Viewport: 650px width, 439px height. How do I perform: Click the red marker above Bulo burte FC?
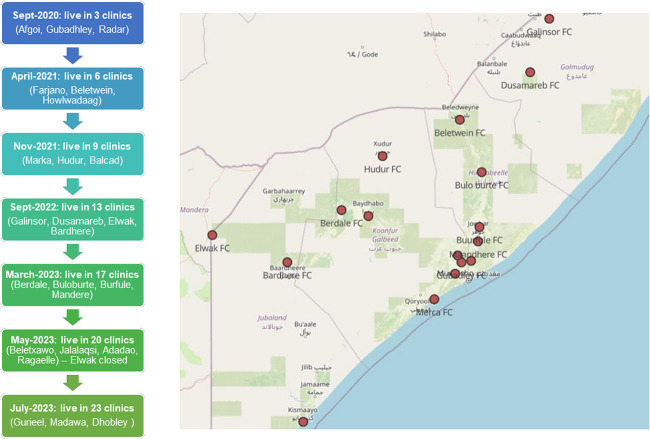[481, 172]
